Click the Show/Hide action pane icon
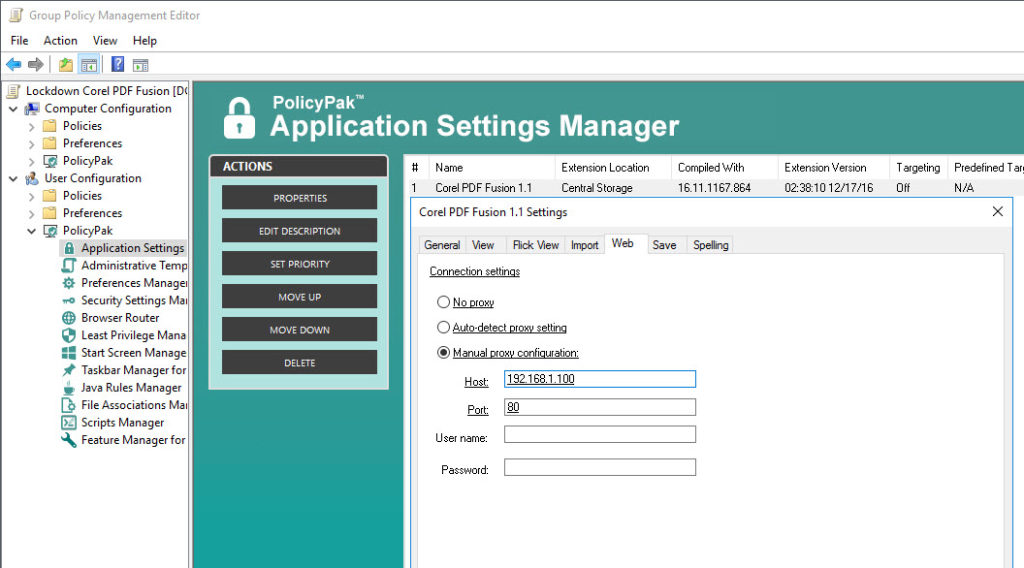Viewport: 1024px width, 568px height. pos(140,65)
